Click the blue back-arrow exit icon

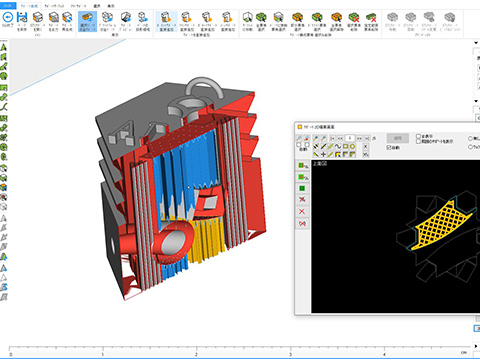point(7,17)
